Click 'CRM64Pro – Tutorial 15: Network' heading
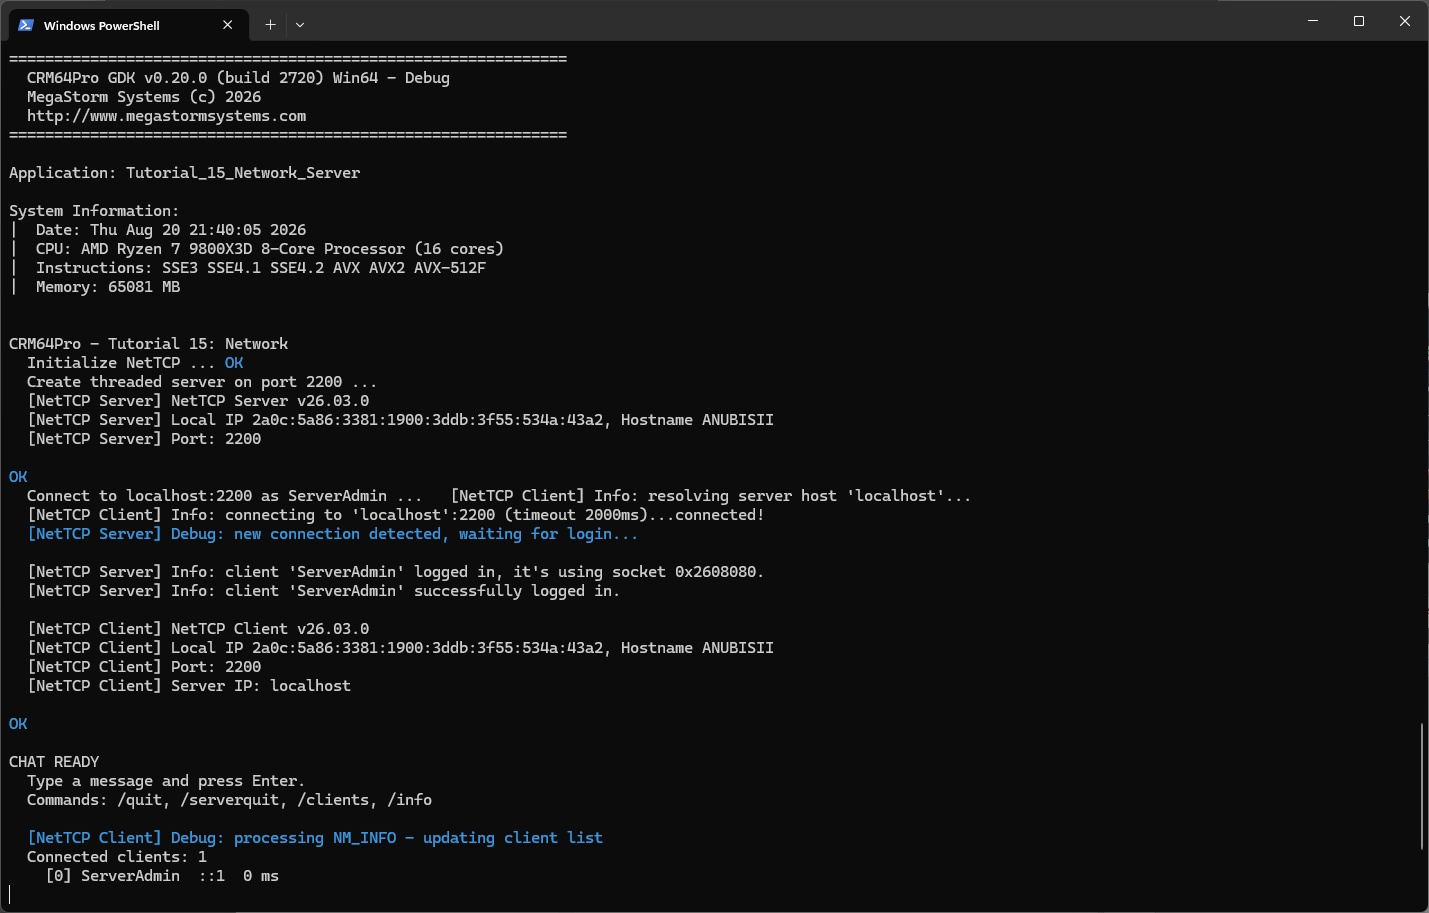 [x=149, y=344]
